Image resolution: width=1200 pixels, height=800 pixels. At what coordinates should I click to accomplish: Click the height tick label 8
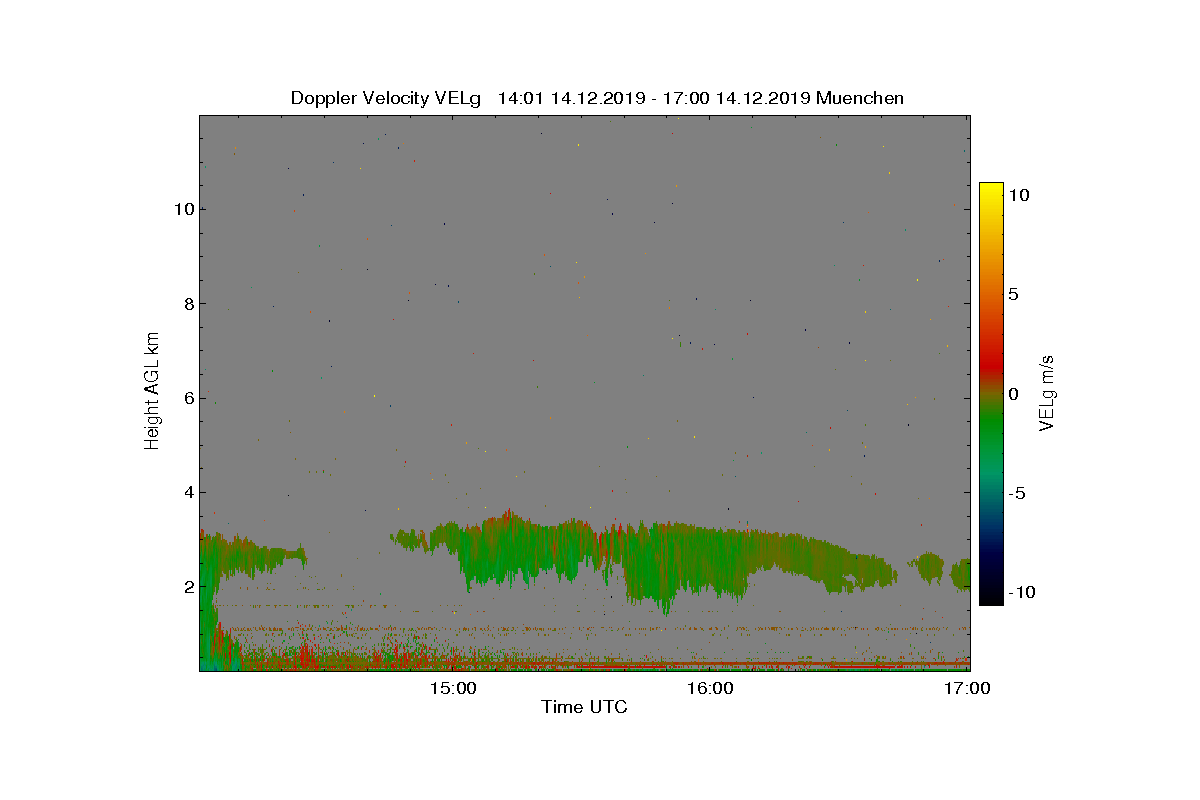point(187,303)
